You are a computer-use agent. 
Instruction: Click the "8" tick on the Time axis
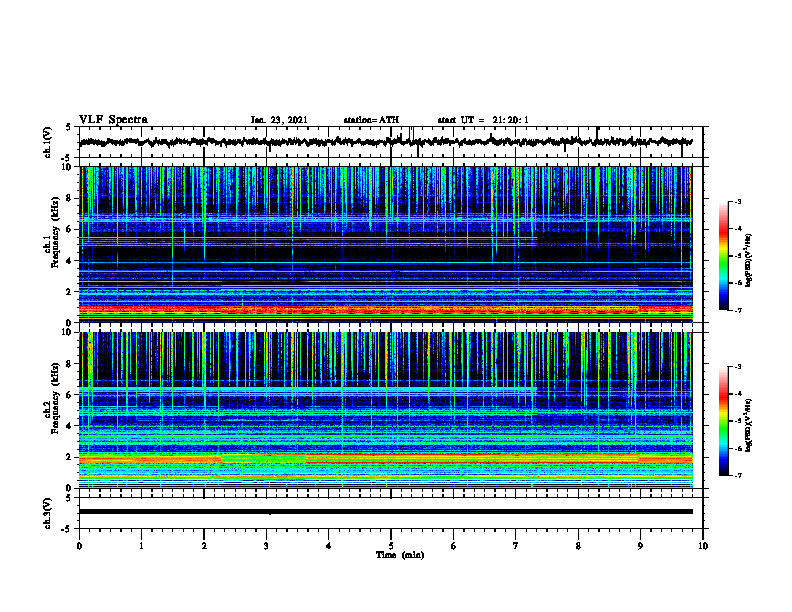578,546
